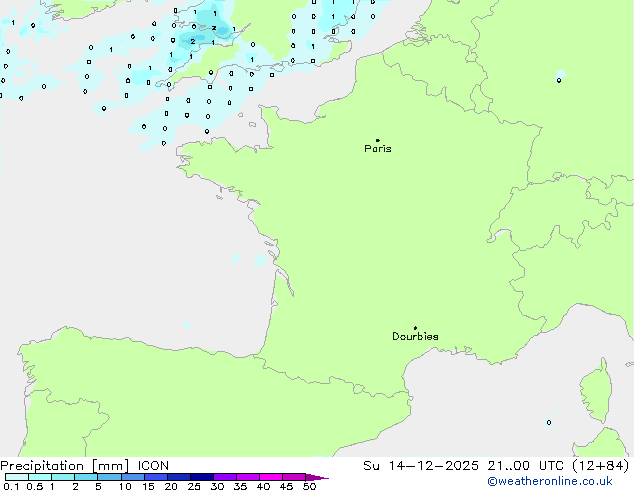Viewport: 634px width, 490px height.
Task: Click the Dourbies location dot
Action: click(415, 328)
